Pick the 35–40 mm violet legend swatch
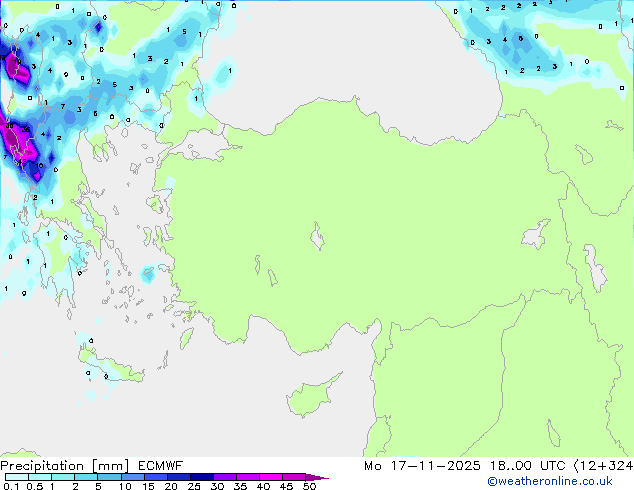The image size is (634, 490). [247, 477]
